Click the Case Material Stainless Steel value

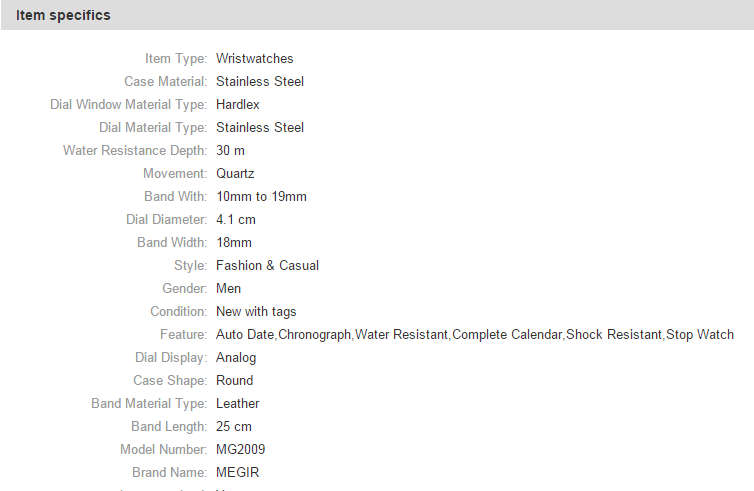pos(260,81)
